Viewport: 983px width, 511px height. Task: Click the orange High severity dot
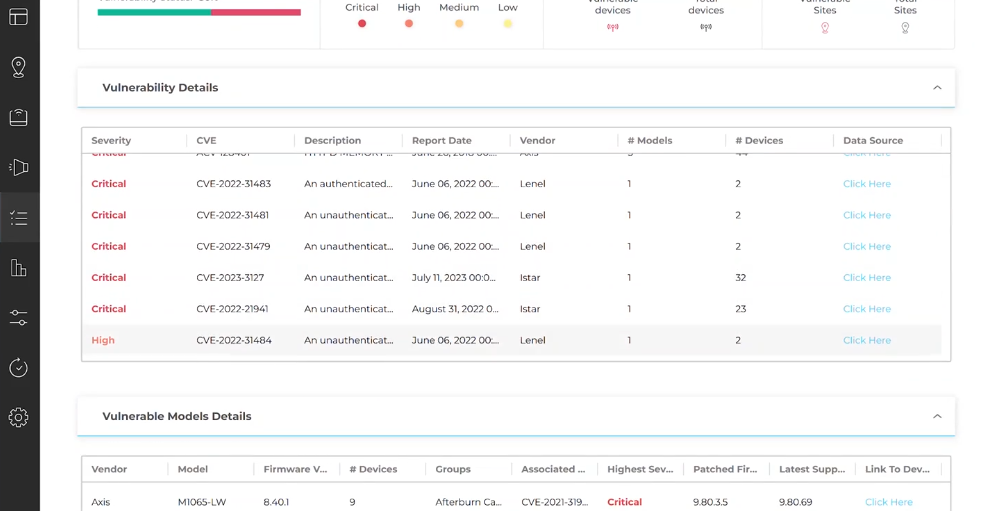[409, 24]
